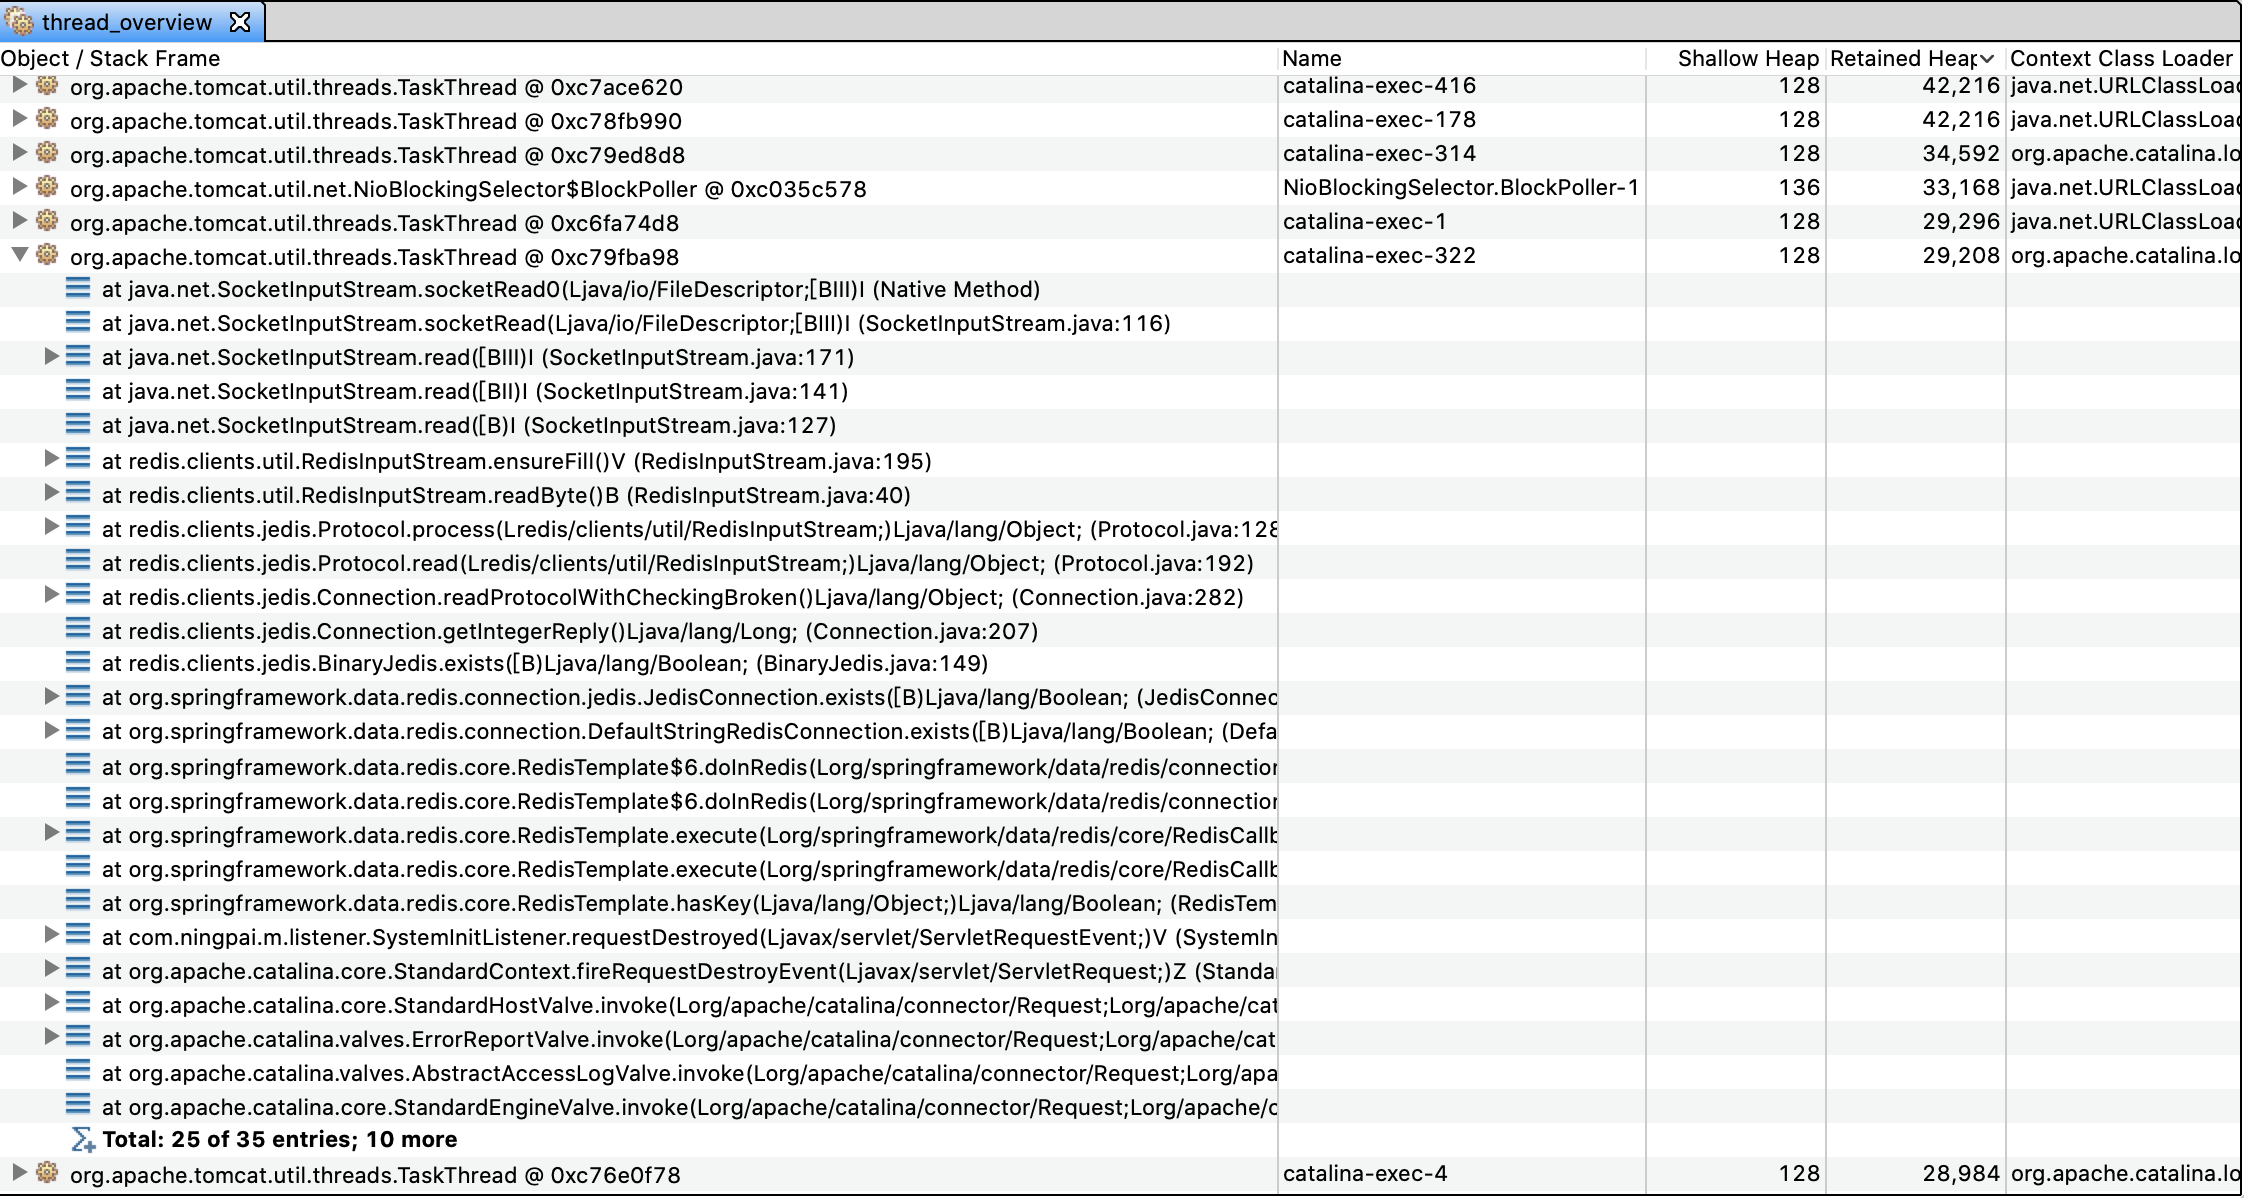Screen dimensions: 2244x1198
Task: Expand SystemInitListener.requestDestroyed stack frame
Action: pyautogui.click(x=51, y=936)
